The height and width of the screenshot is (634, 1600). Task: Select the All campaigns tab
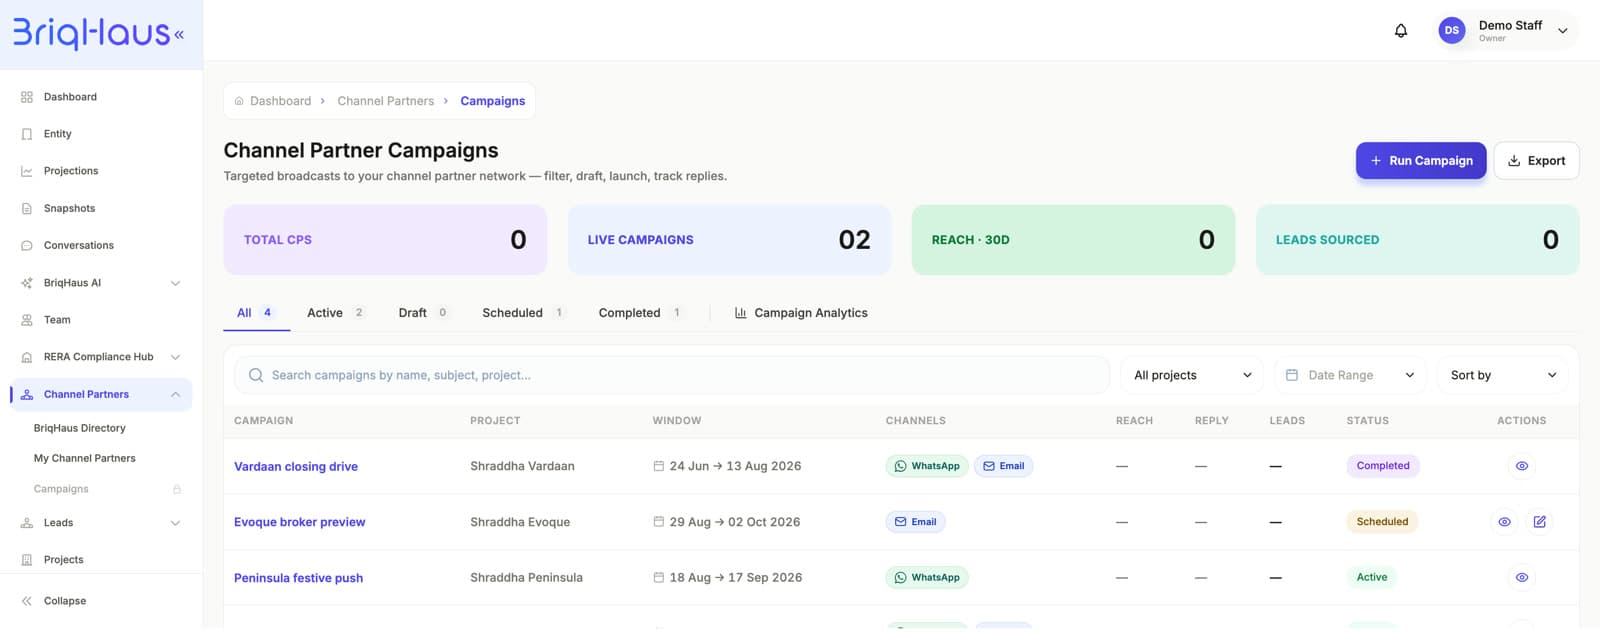256,313
